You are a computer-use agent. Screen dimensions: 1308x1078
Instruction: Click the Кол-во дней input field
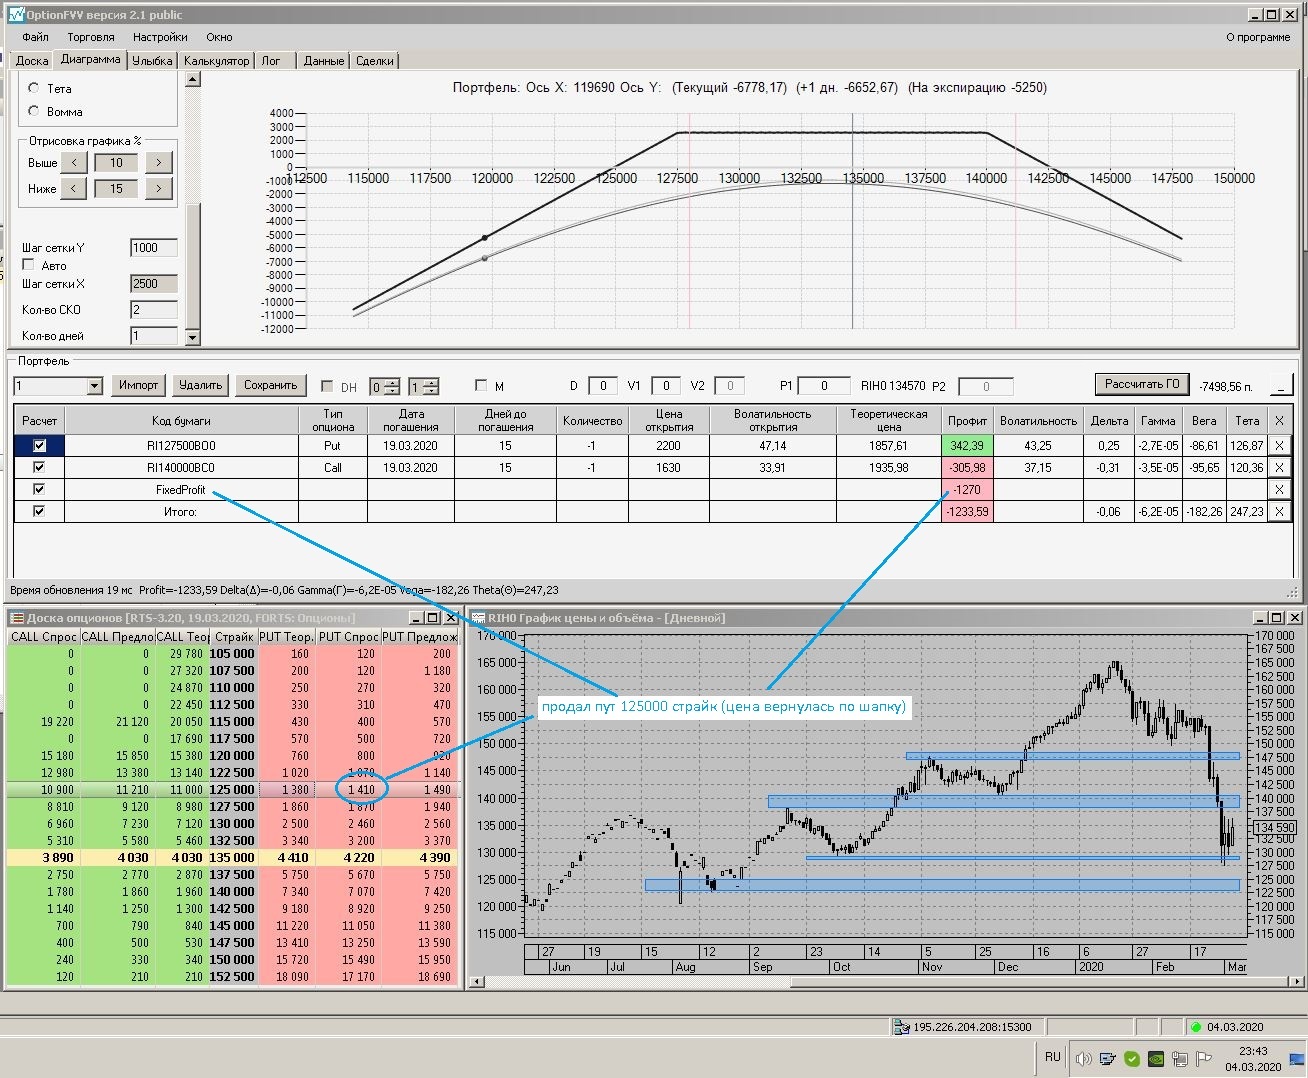(x=154, y=336)
